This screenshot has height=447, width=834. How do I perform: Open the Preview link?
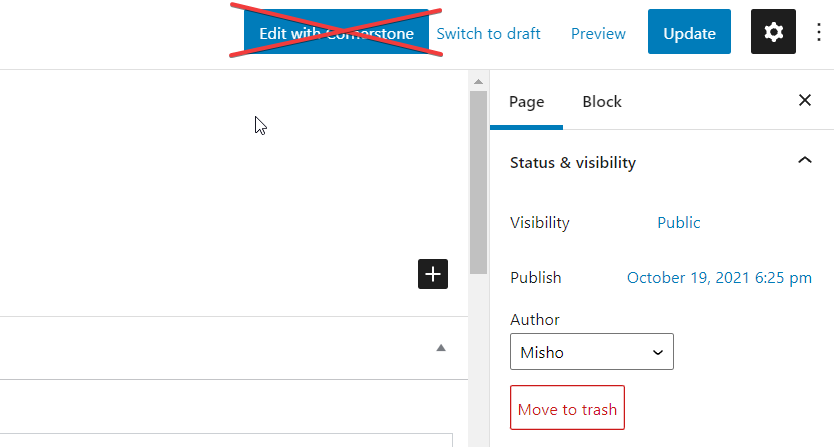[x=598, y=33]
